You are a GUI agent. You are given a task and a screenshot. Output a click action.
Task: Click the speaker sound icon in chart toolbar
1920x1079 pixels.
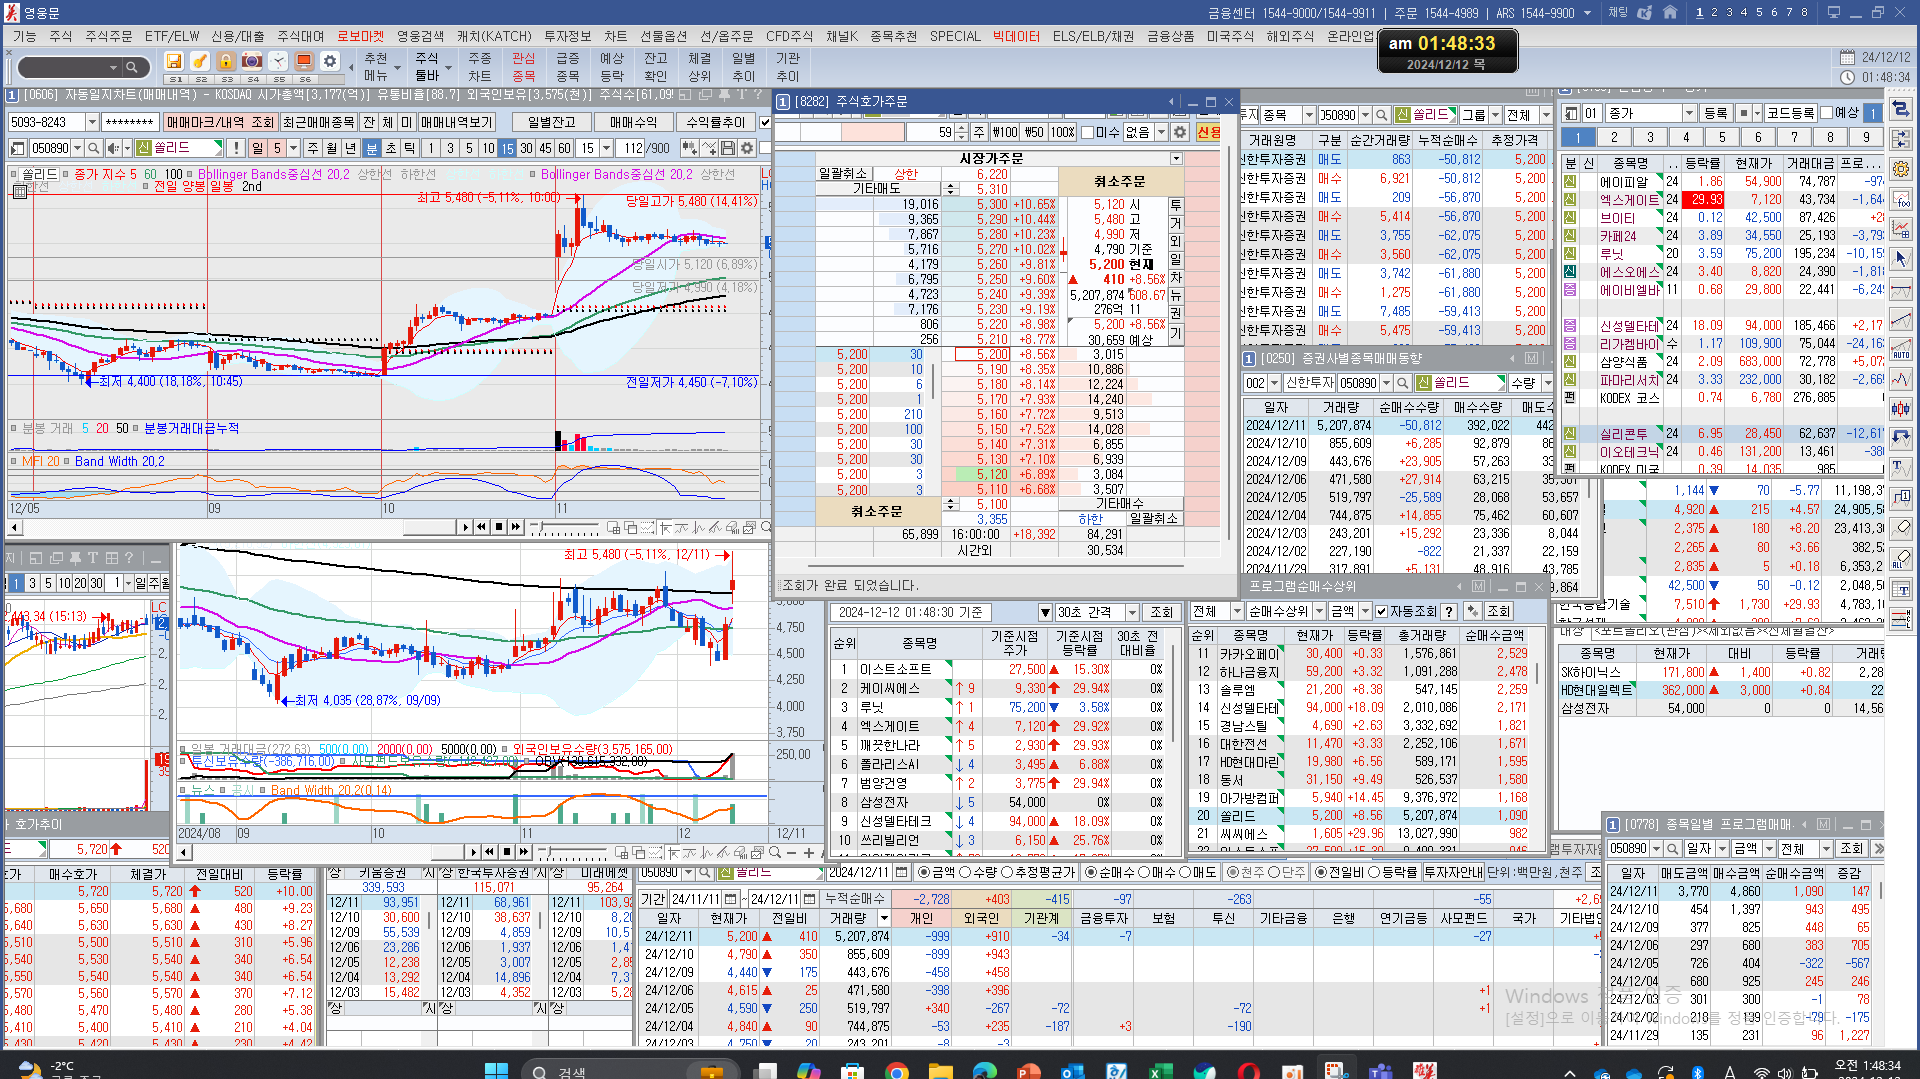112,148
